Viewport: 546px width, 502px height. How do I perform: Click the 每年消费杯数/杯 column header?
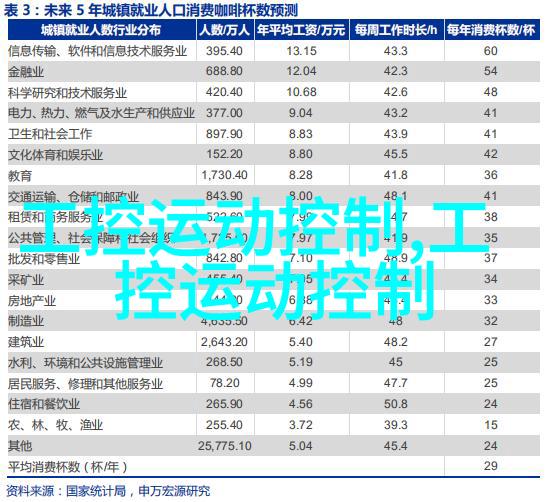point(492,30)
